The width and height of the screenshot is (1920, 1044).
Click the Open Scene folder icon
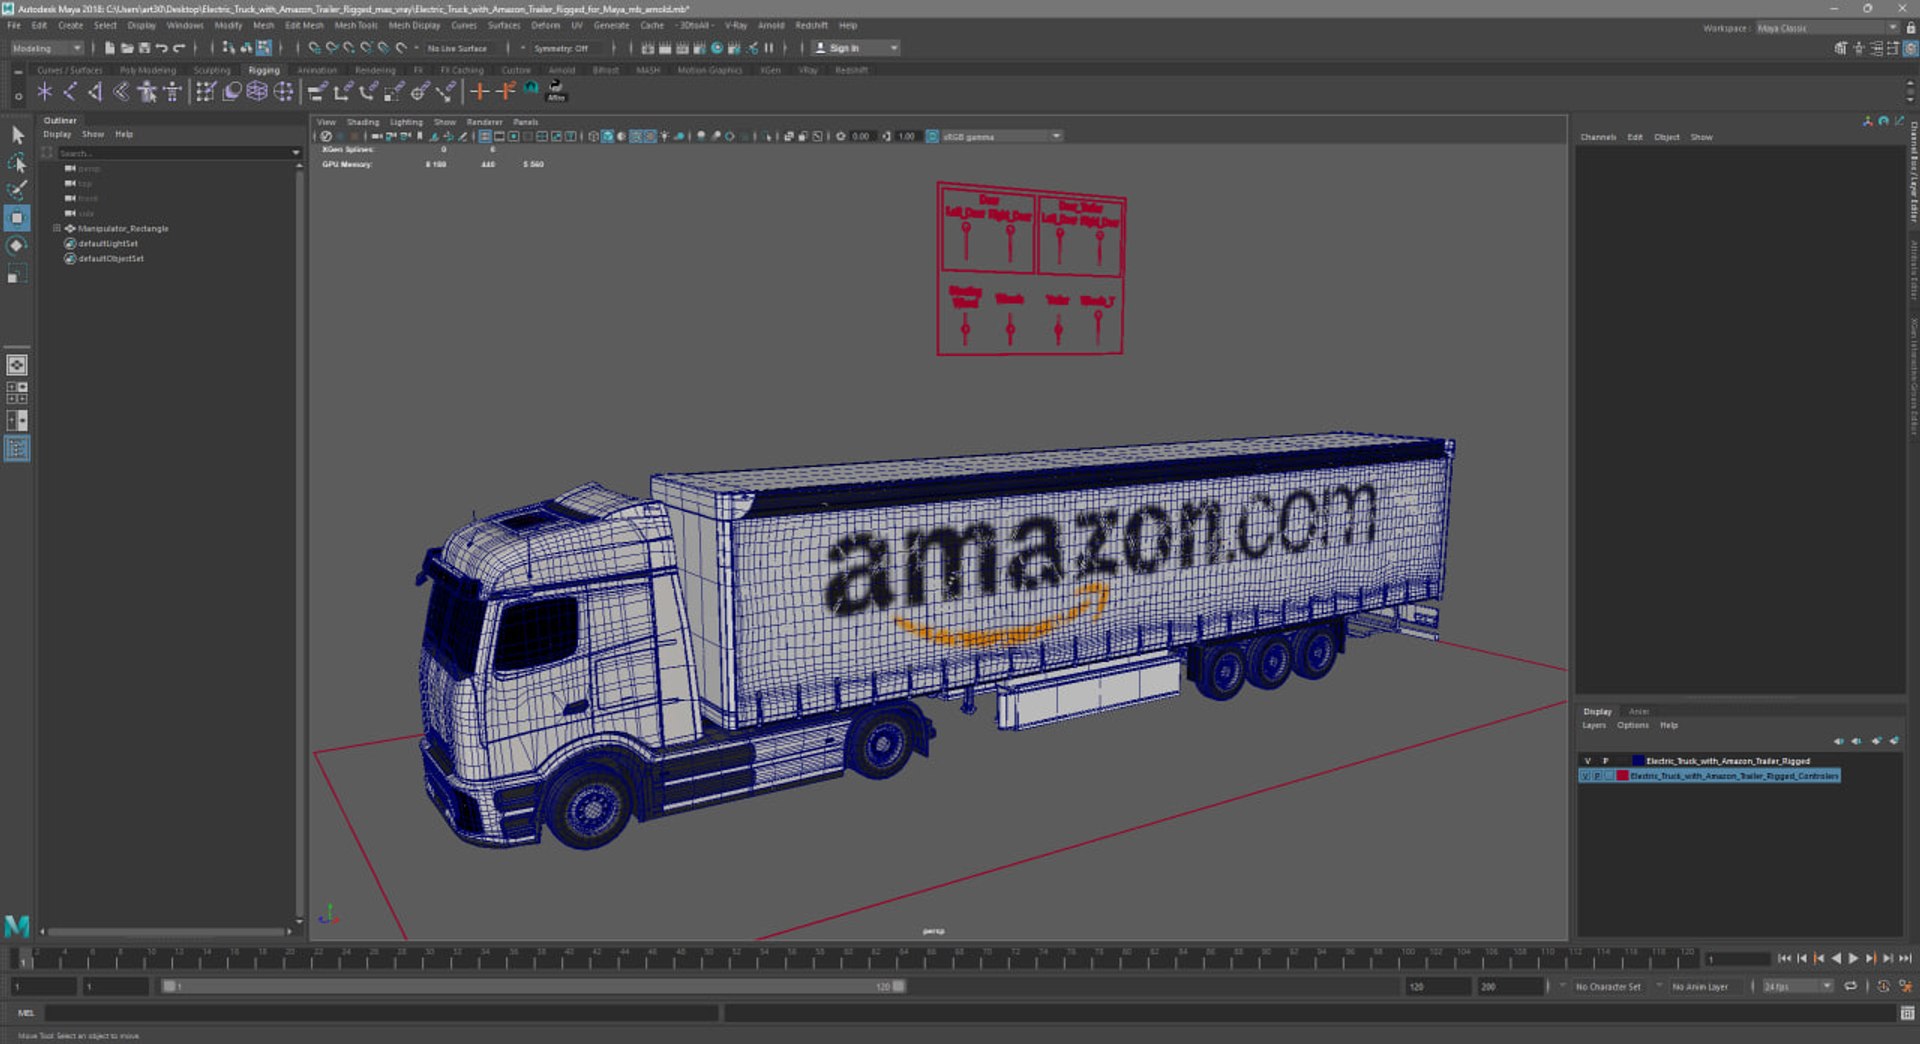click(x=127, y=48)
